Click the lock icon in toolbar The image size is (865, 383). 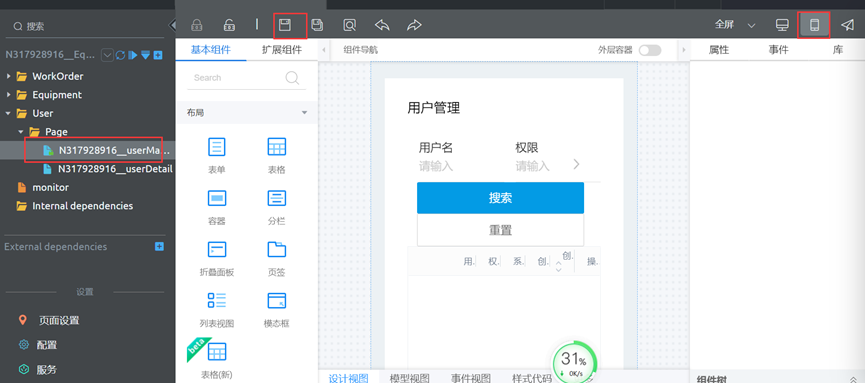click(196, 25)
